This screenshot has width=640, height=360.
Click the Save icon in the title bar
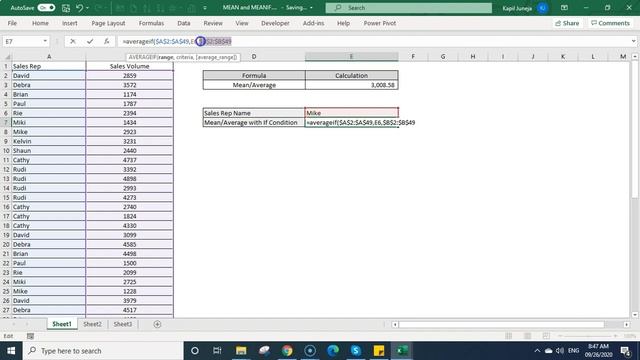[66, 8]
